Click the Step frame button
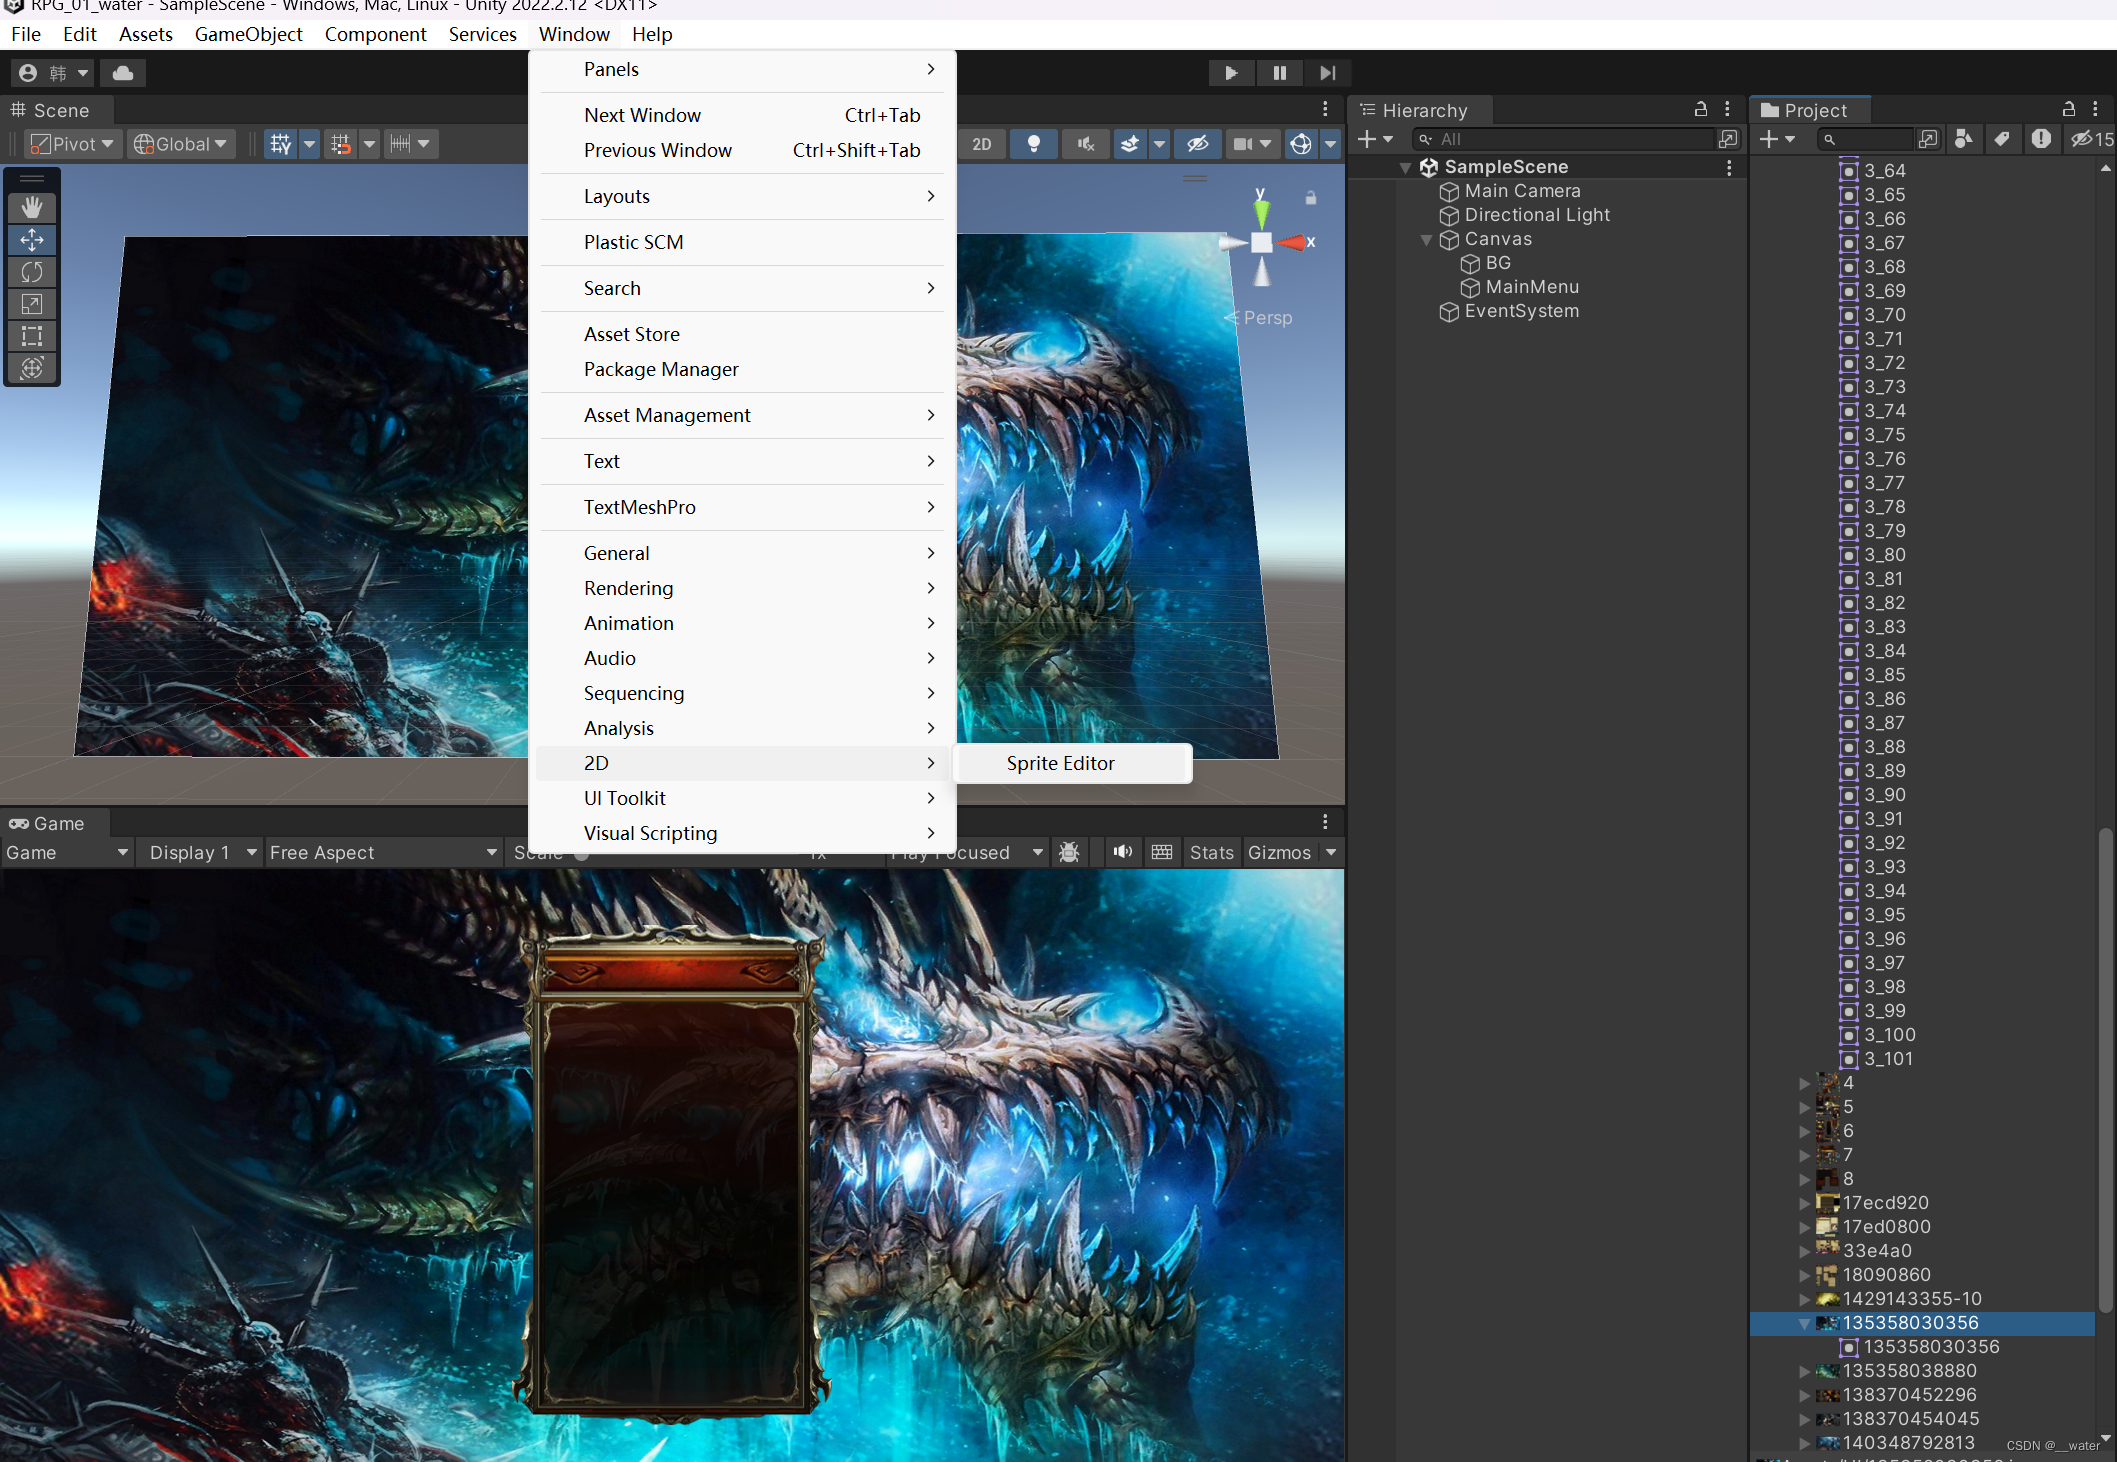This screenshot has width=2117, height=1462. 1327,73
